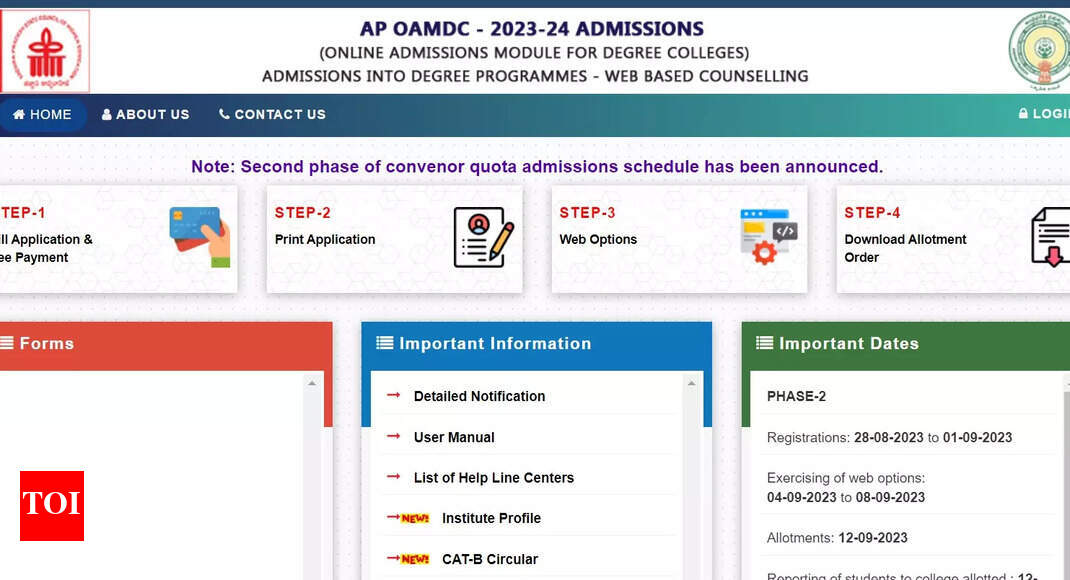Click the arrow icon beside User Manual
This screenshot has width=1070, height=580.
pyautogui.click(x=393, y=436)
